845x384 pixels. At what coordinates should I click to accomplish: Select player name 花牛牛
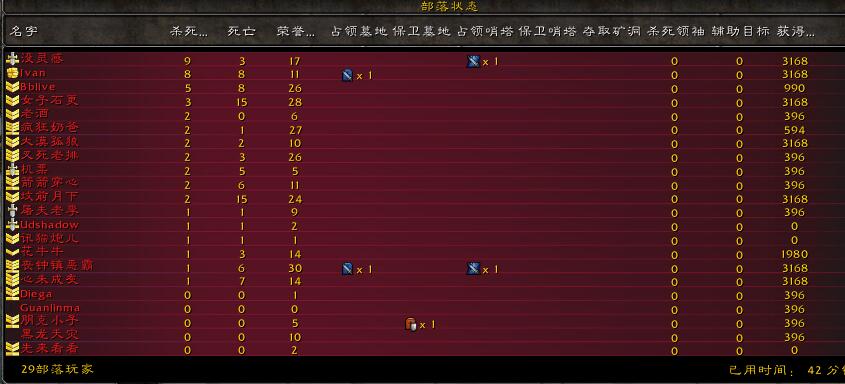coord(42,252)
